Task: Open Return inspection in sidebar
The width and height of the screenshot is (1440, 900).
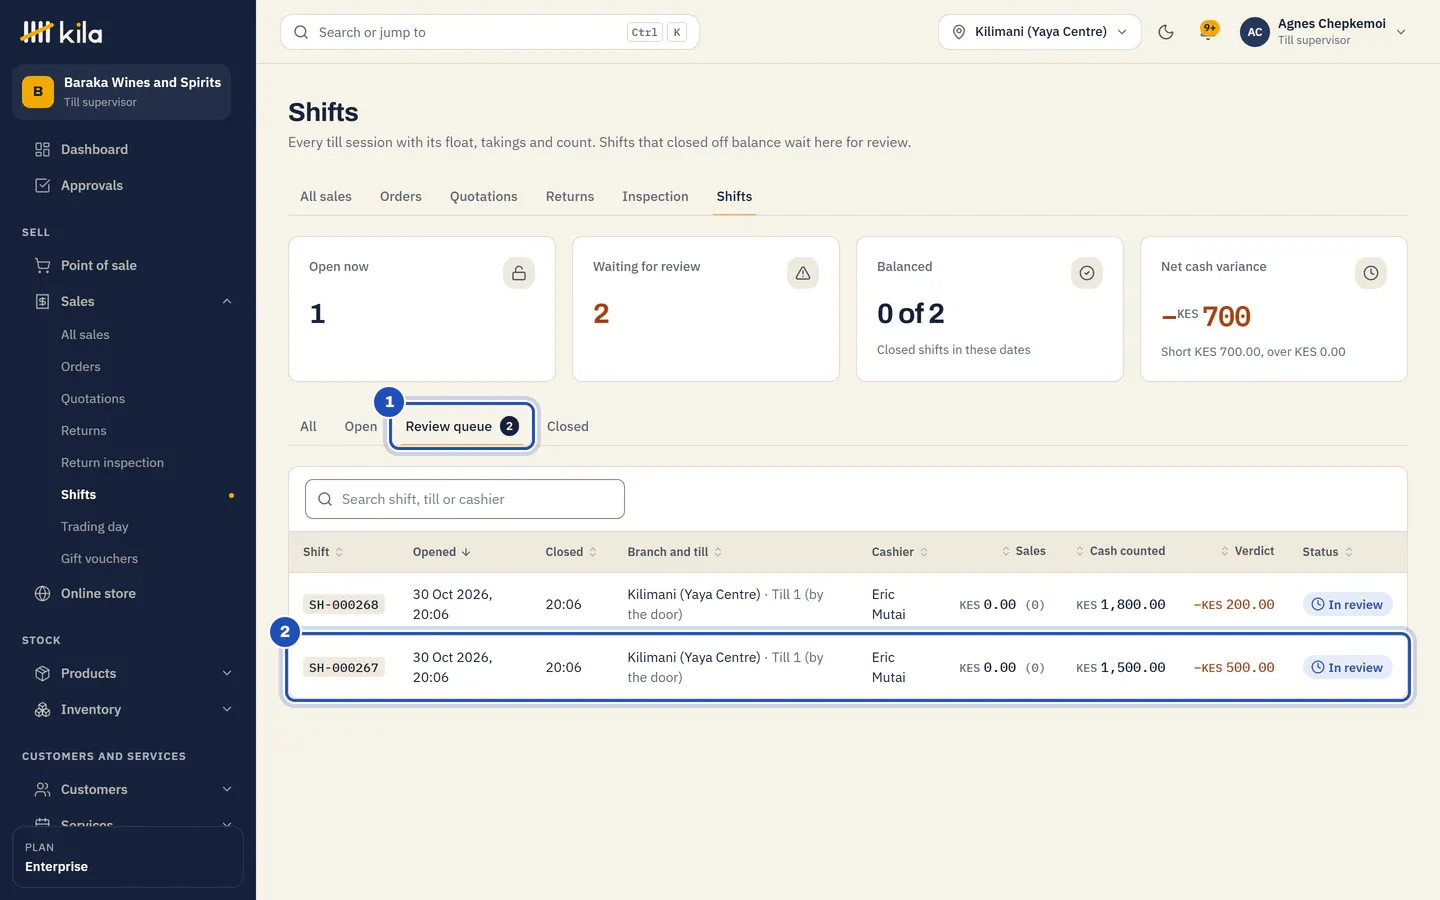Action: tap(112, 463)
